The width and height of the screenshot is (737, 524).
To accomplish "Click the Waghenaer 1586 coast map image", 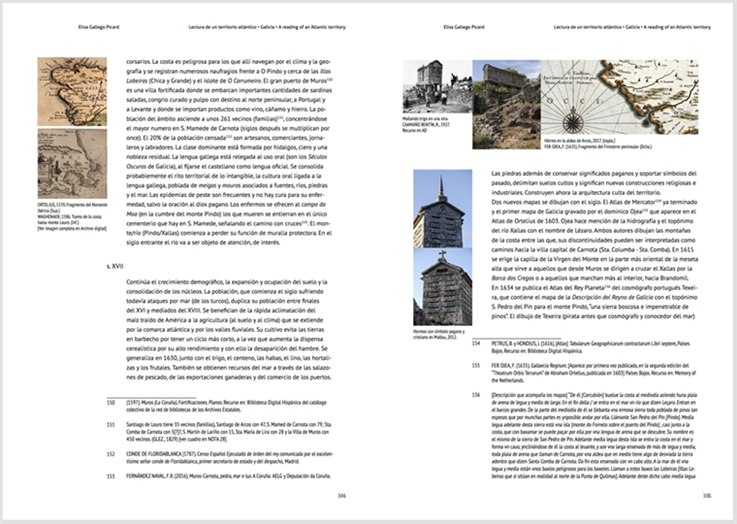I will (x=72, y=164).
